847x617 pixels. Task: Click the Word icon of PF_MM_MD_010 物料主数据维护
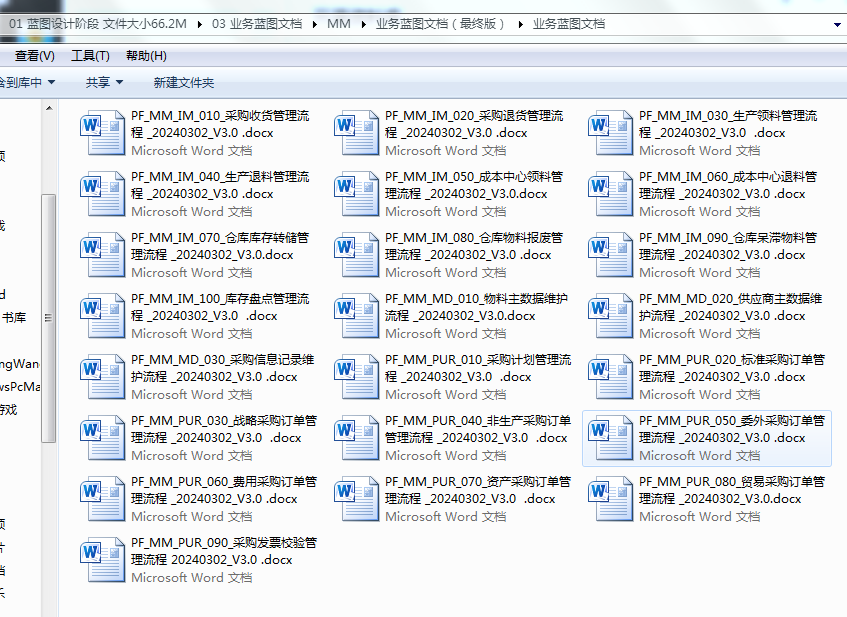point(357,316)
